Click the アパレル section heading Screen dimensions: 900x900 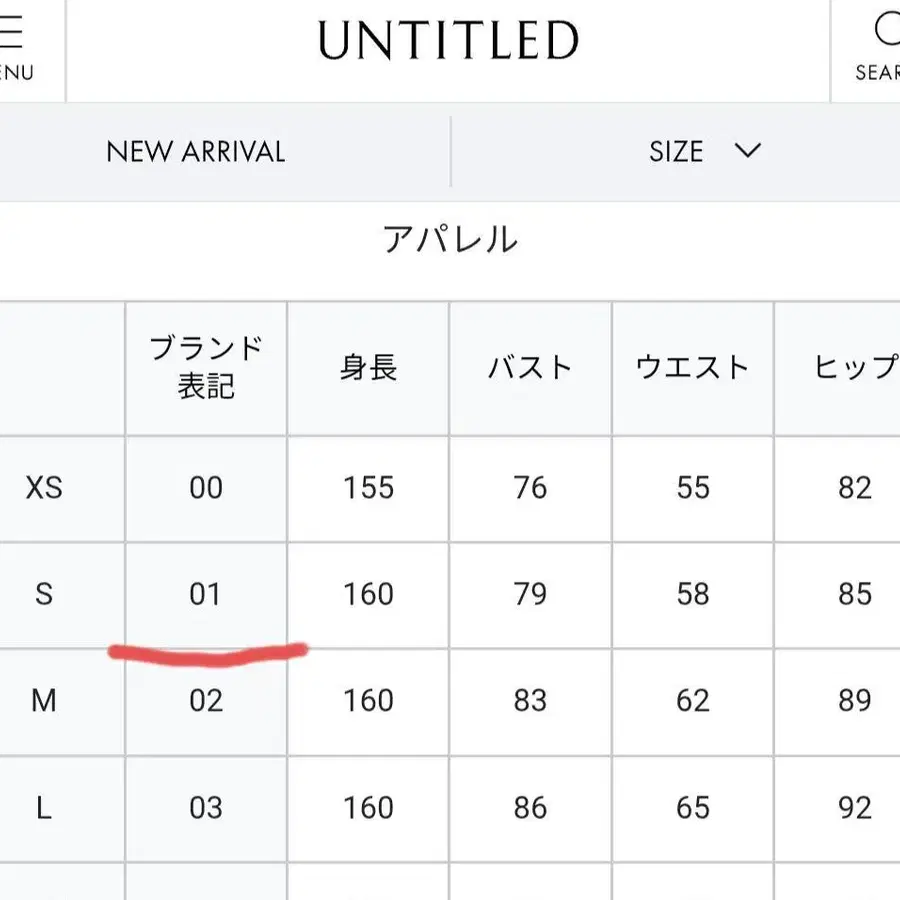pos(450,240)
